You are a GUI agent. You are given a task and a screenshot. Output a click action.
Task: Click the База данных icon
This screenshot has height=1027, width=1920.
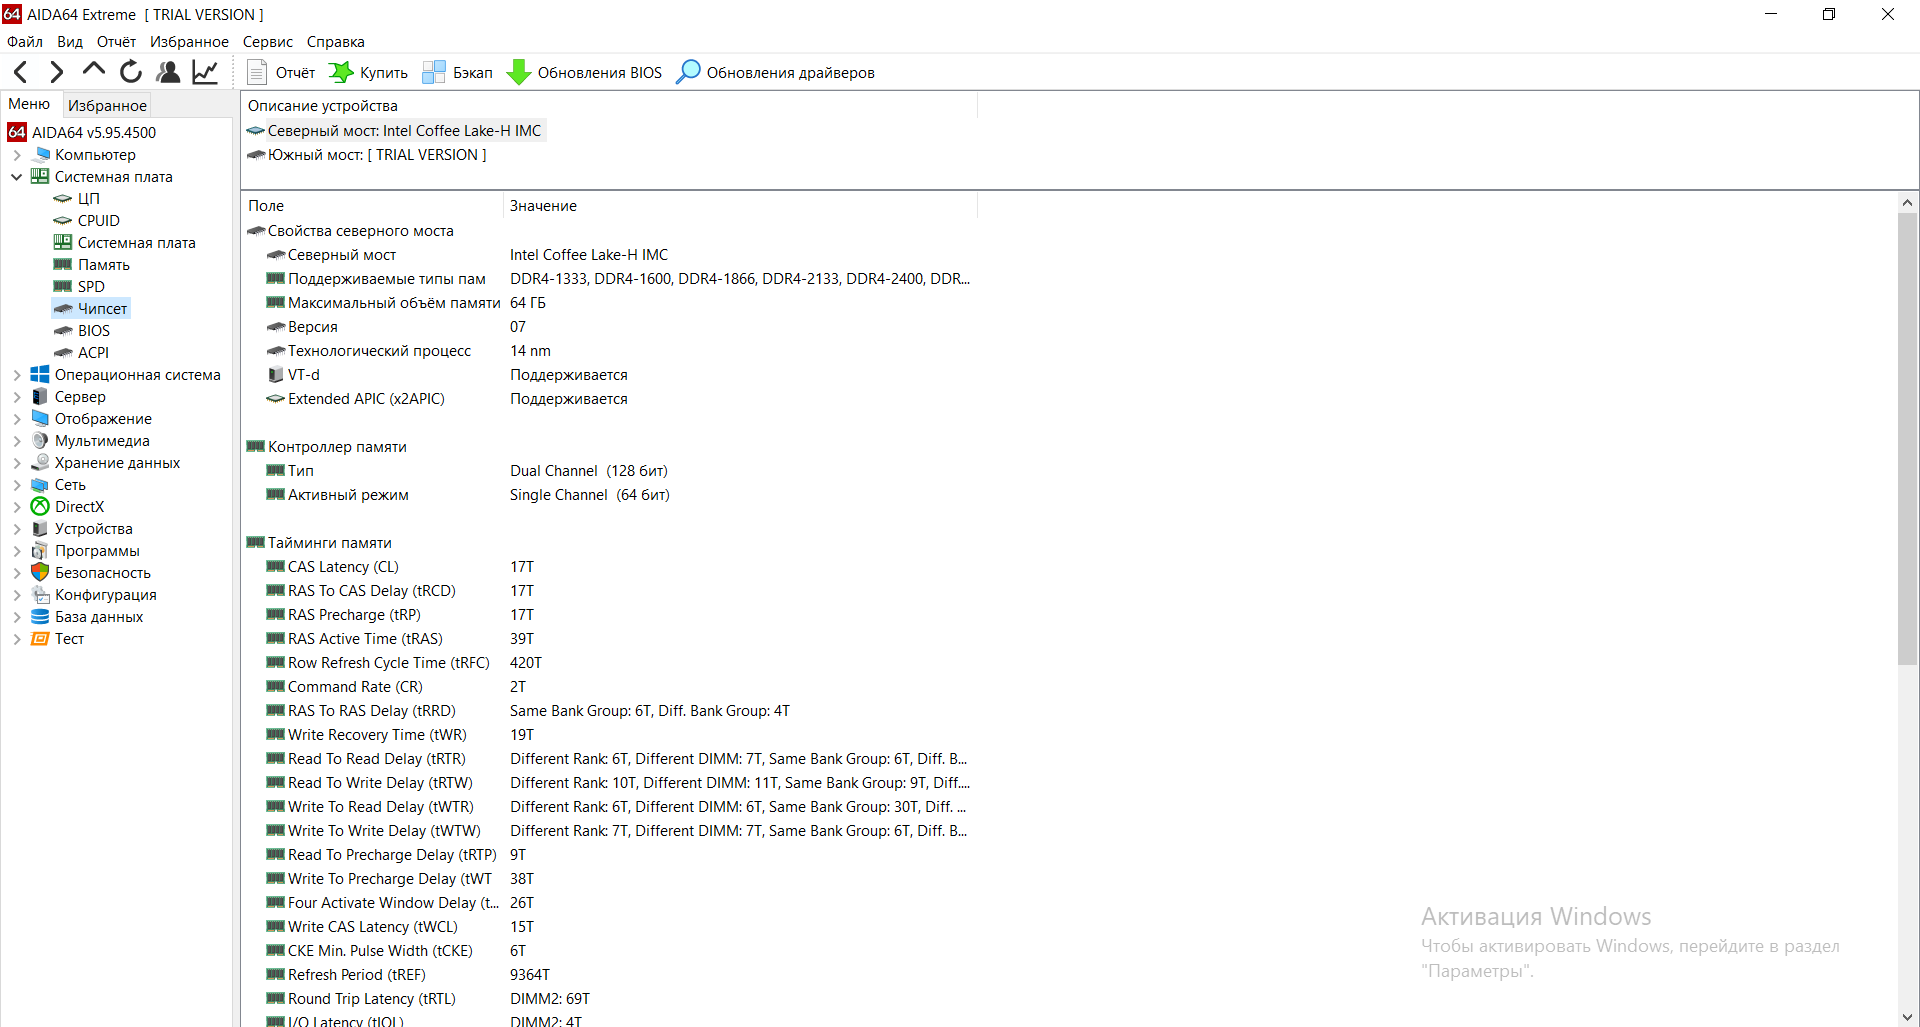40,617
